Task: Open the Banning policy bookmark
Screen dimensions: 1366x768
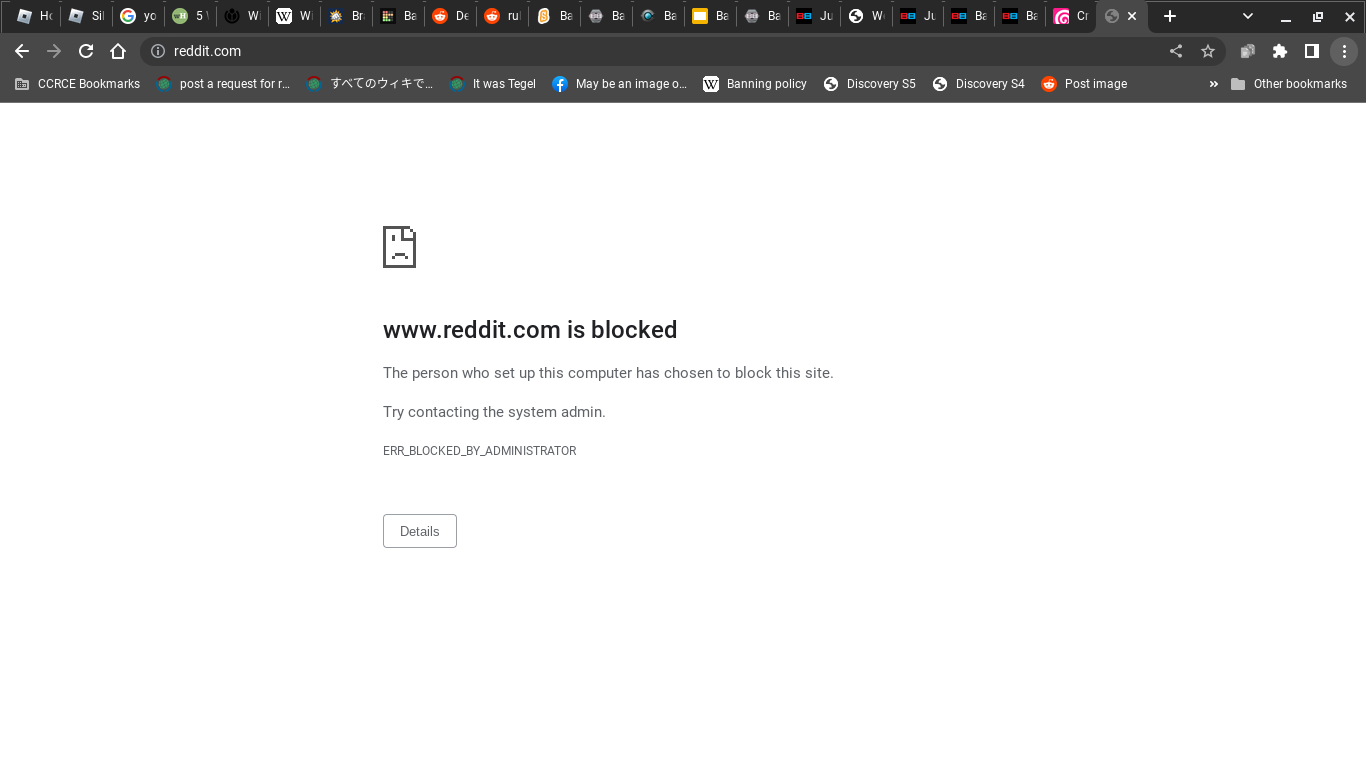Action: pyautogui.click(x=755, y=84)
